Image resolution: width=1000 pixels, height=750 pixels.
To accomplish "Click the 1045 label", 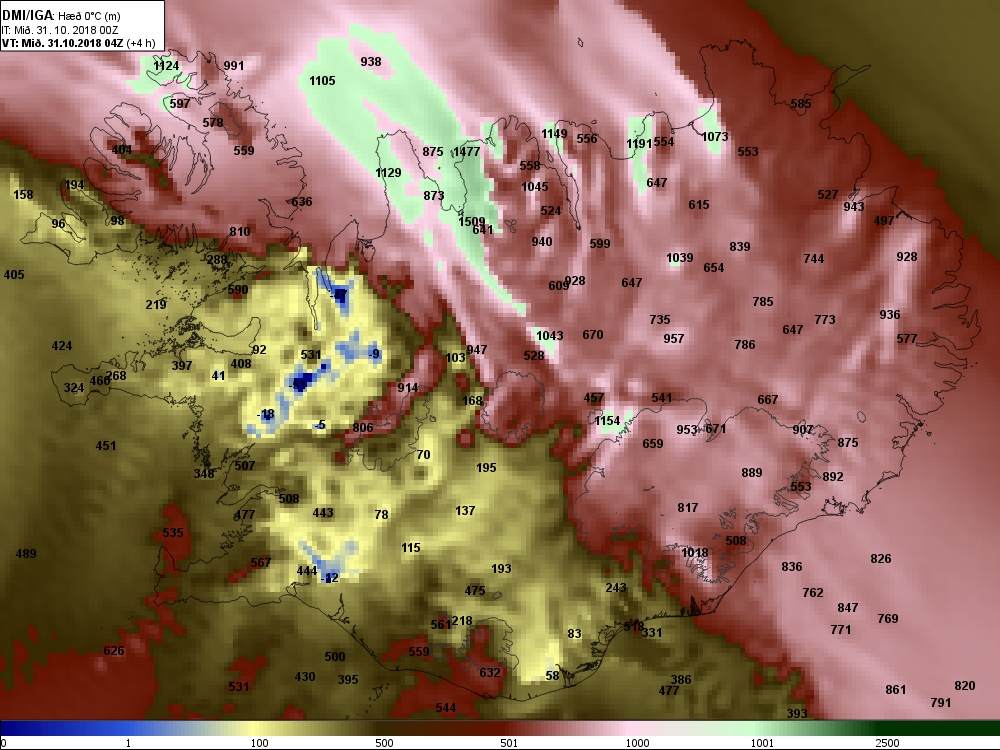I will tap(534, 187).
